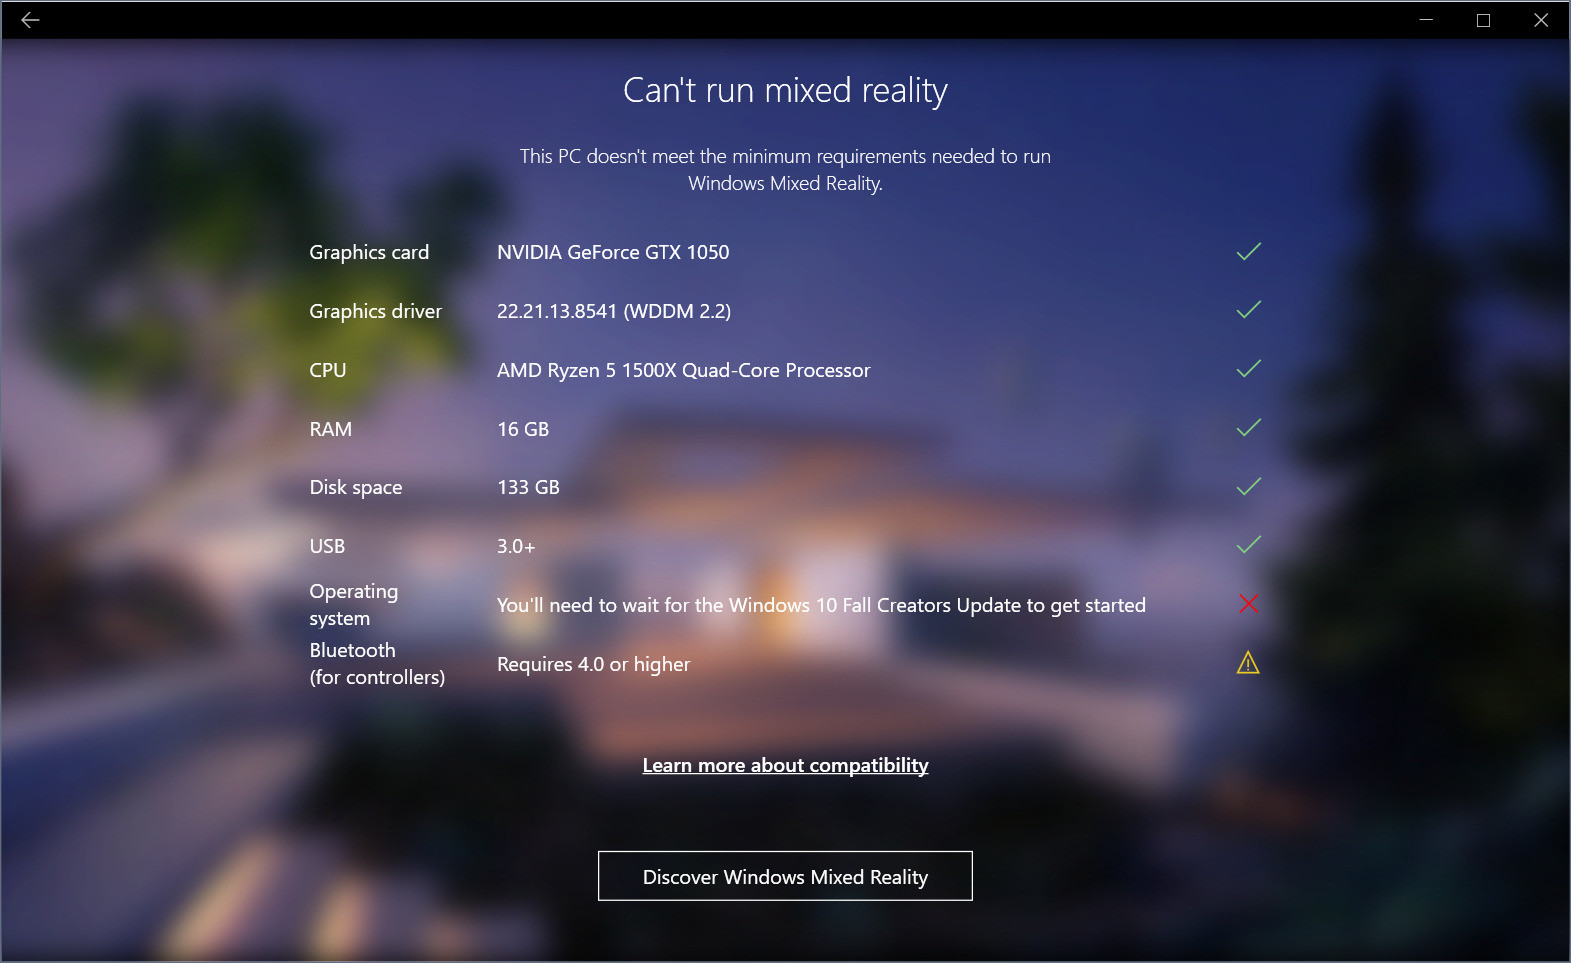Click the Fall Creators Update message
This screenshot has height=963, width=1571.
click(x=821, y=605)
